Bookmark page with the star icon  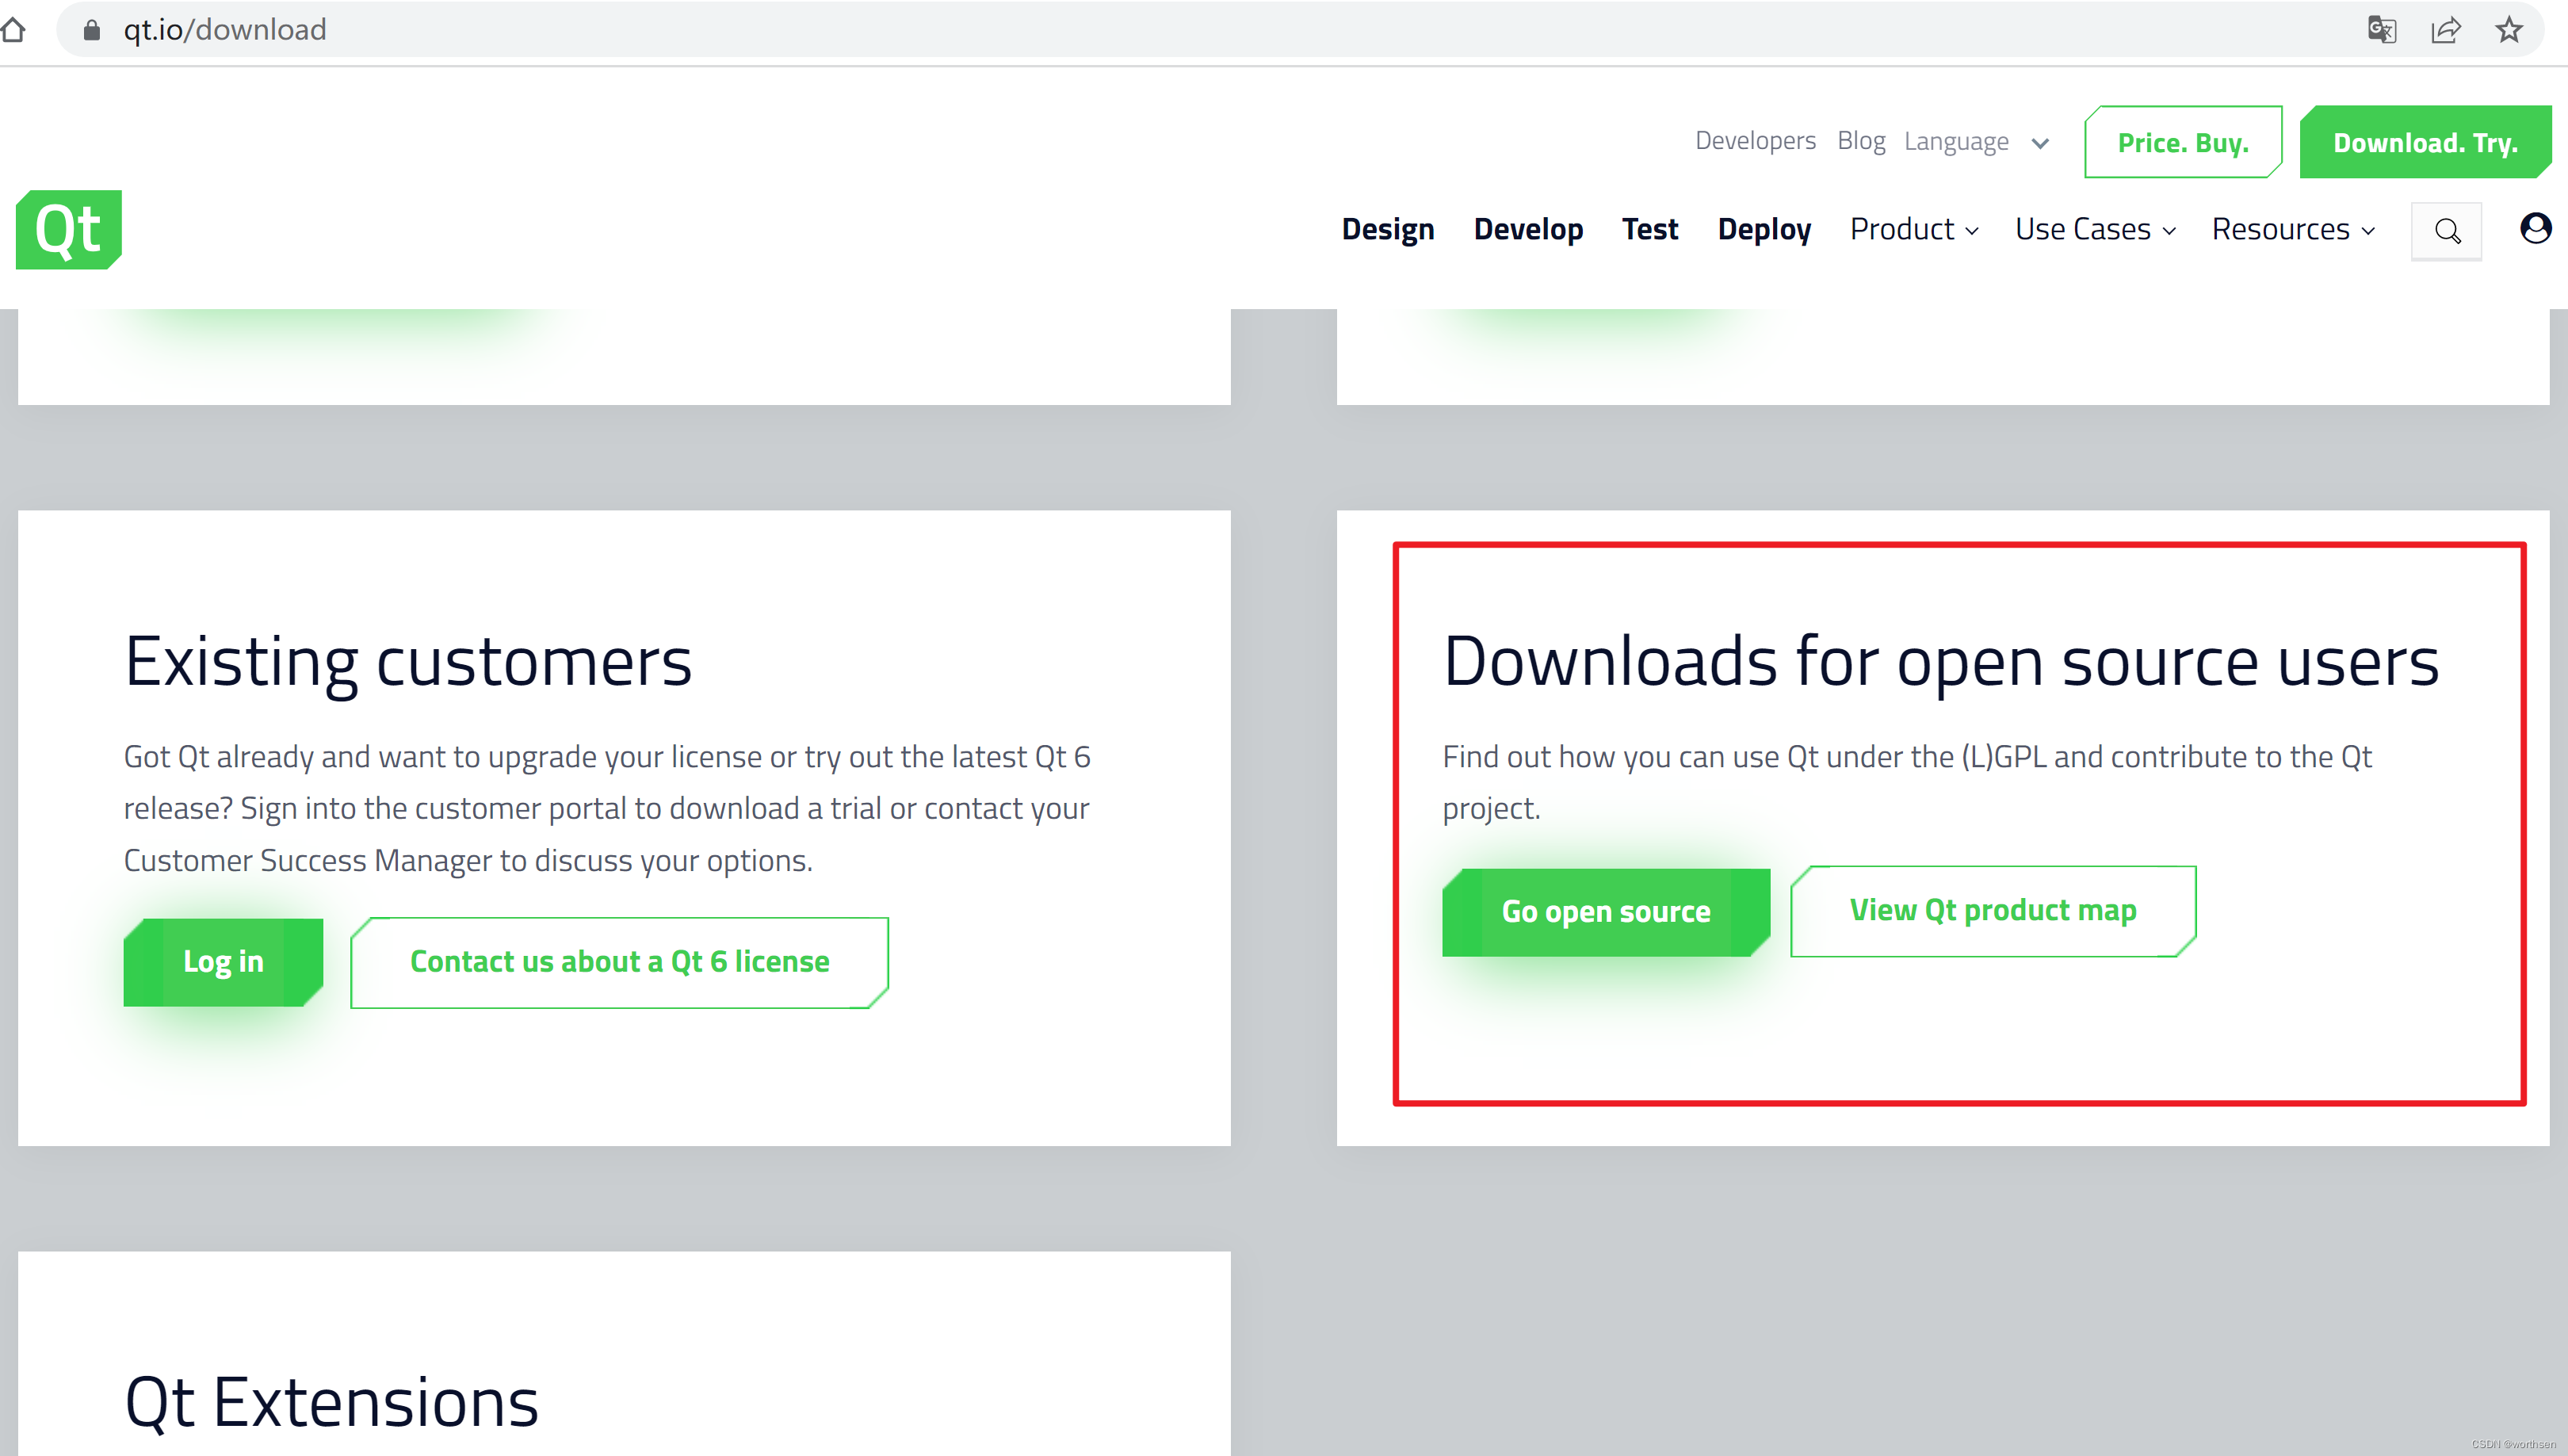tap(2509, 30)
